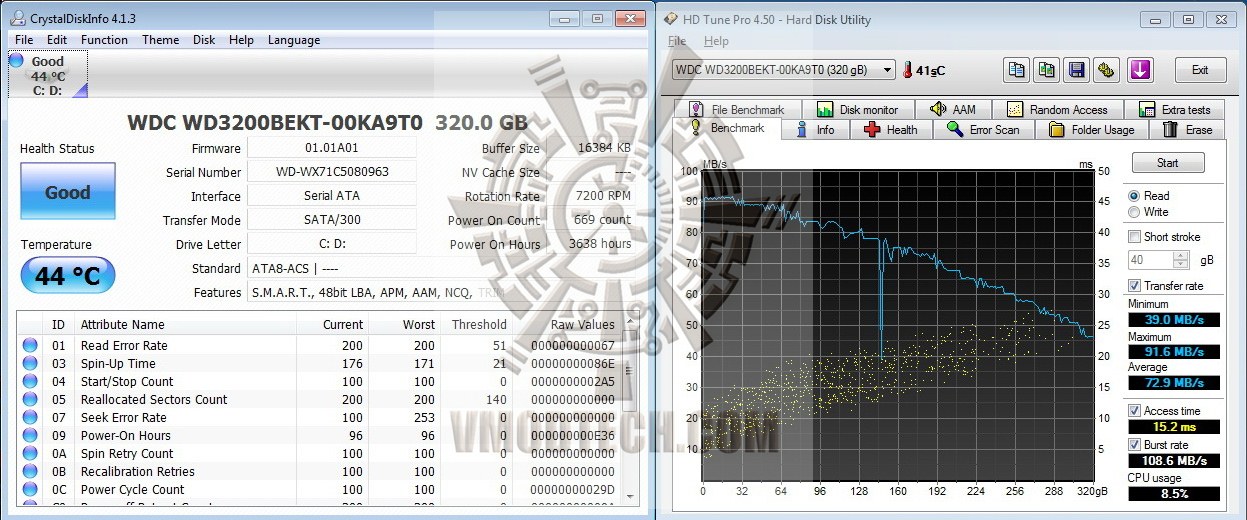Click the short stroke size field showing 40
Screen dimensions: 1247x520
pyautogui.click(x=1150, y=260)
